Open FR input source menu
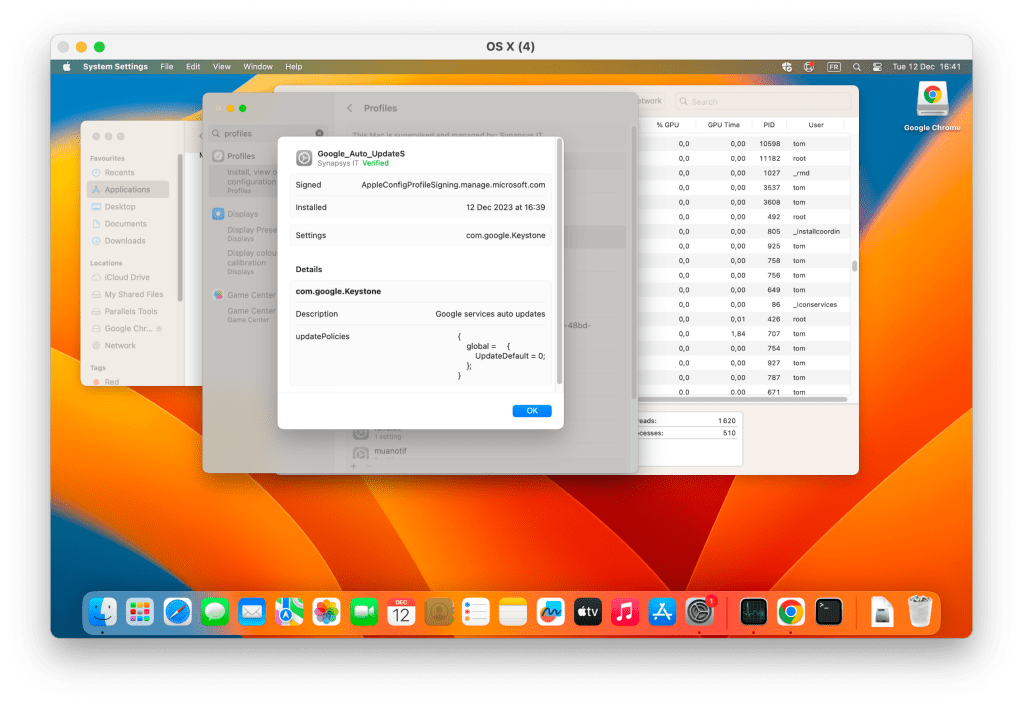This screenshot has height=705, width=1023. [833, 67]
